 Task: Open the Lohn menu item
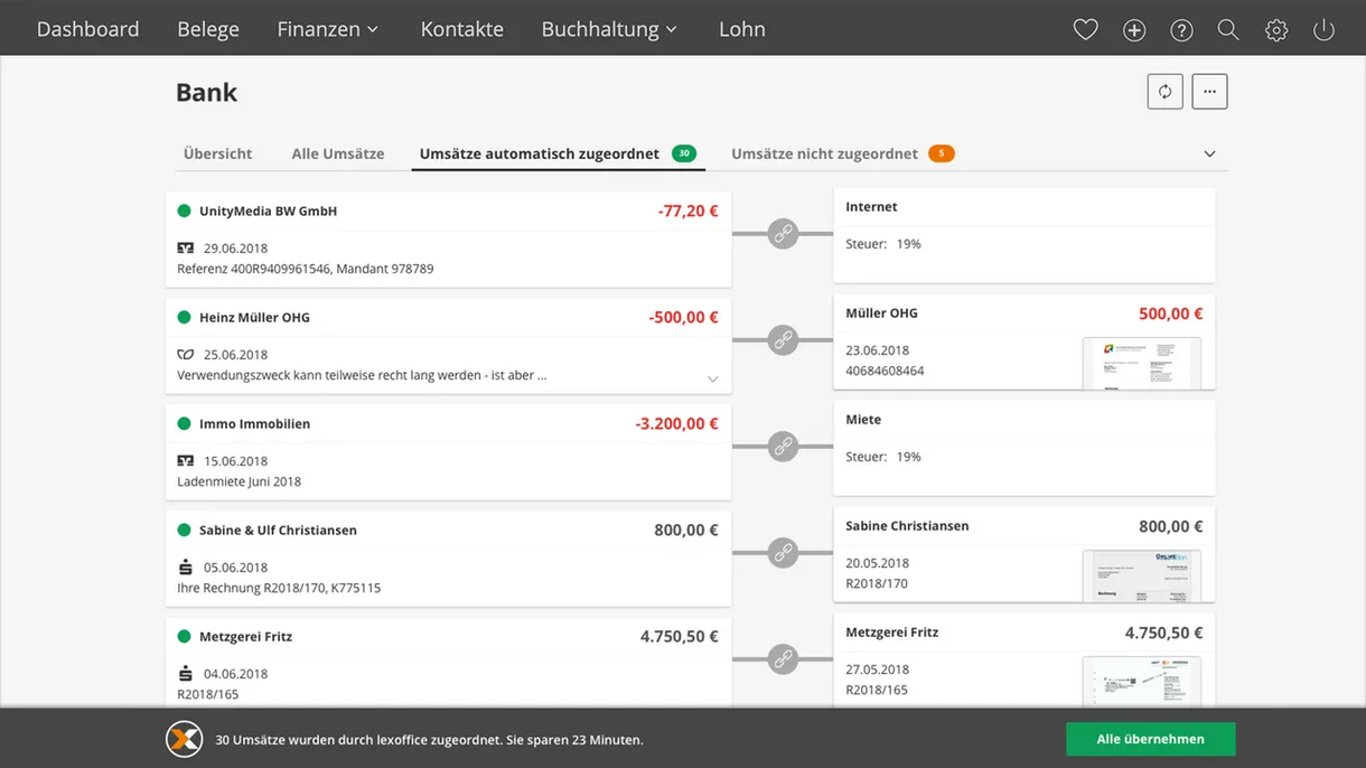click(742, 30)
